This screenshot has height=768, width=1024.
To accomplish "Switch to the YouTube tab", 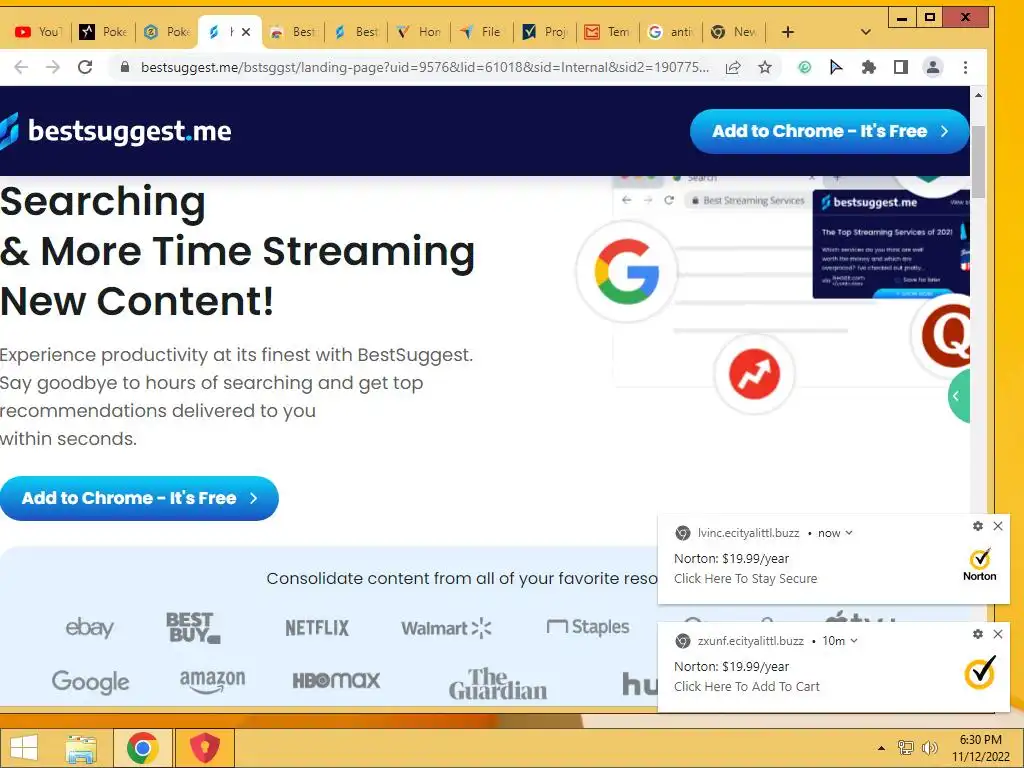I will coord(38,32).
